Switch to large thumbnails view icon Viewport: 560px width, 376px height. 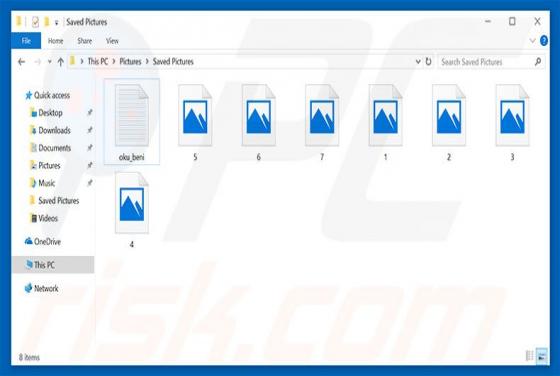[541, 355]
